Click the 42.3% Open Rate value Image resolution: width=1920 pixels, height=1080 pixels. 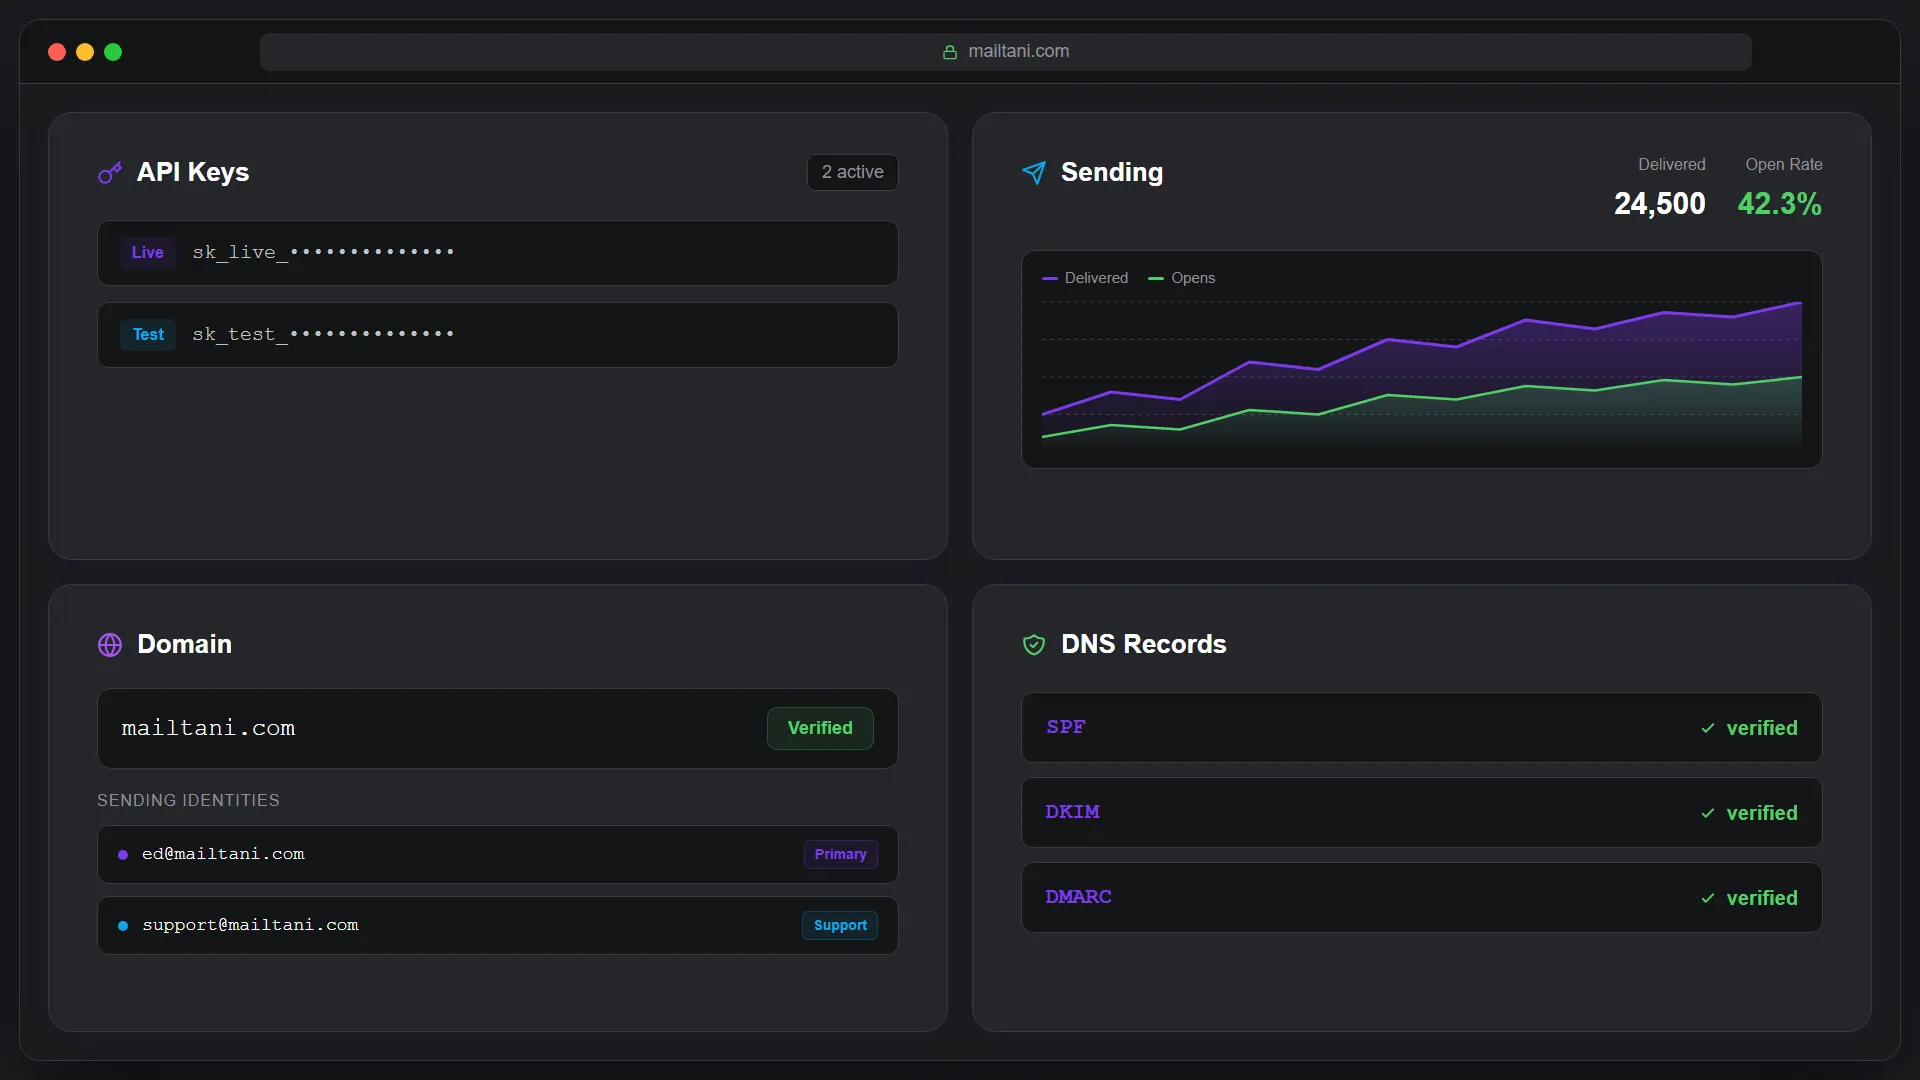pos(1780,204)
